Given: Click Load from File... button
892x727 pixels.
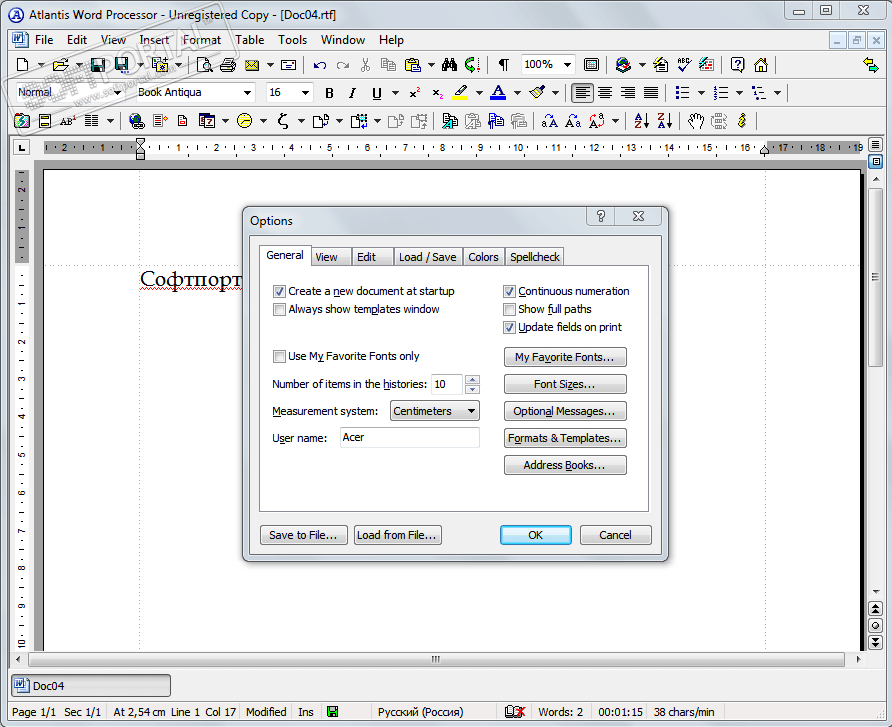Looking at the screenshot, I should pyautogui.click(x=398, y=535).
